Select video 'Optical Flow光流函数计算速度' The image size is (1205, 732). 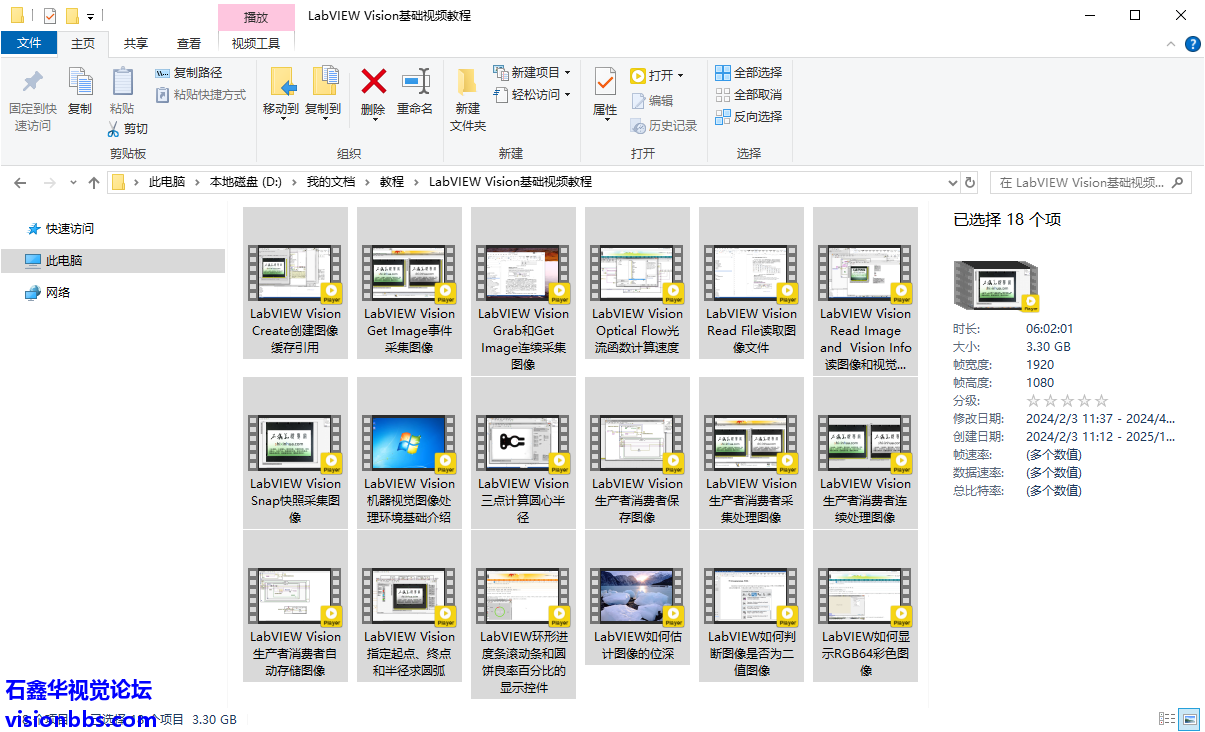pos(637,283)
